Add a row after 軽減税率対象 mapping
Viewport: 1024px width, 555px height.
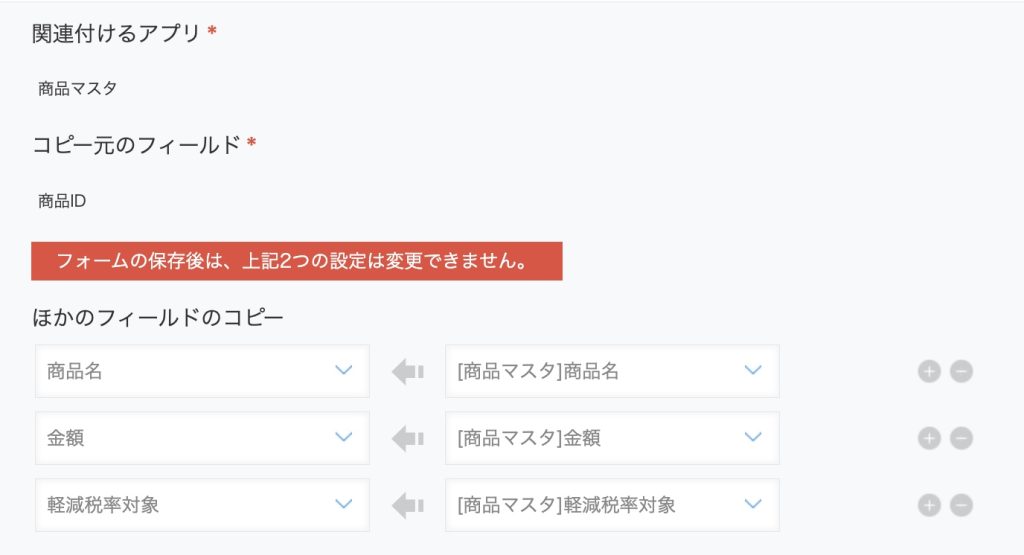pos(929,505)
